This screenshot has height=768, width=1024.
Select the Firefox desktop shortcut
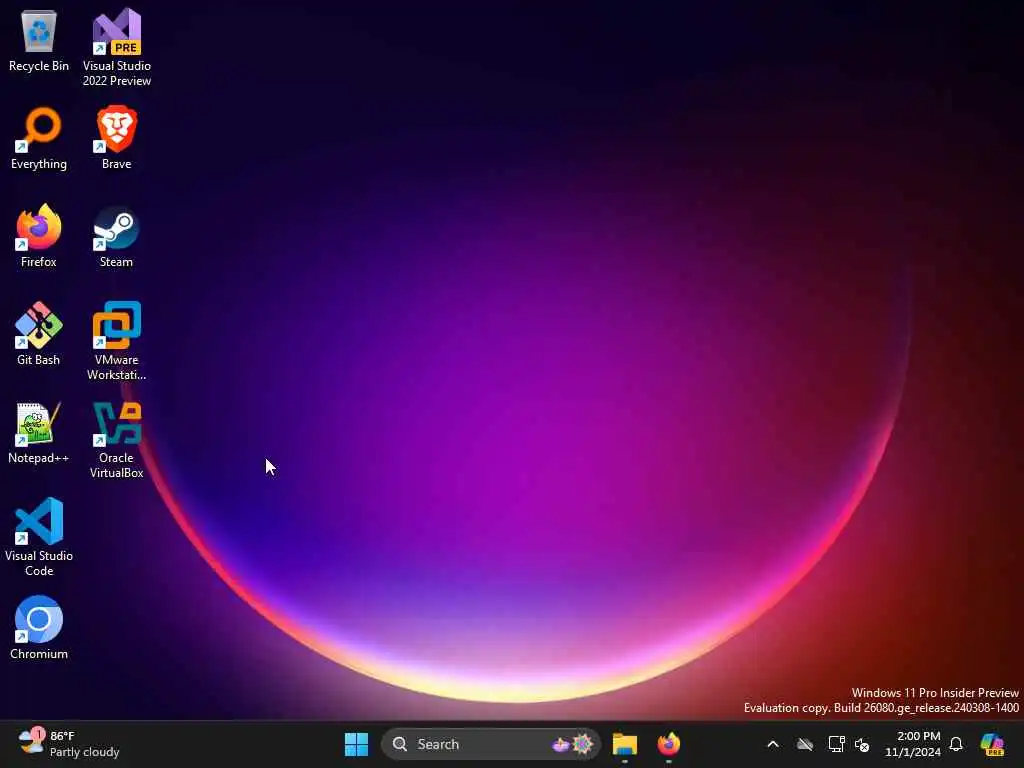(39, 236)
